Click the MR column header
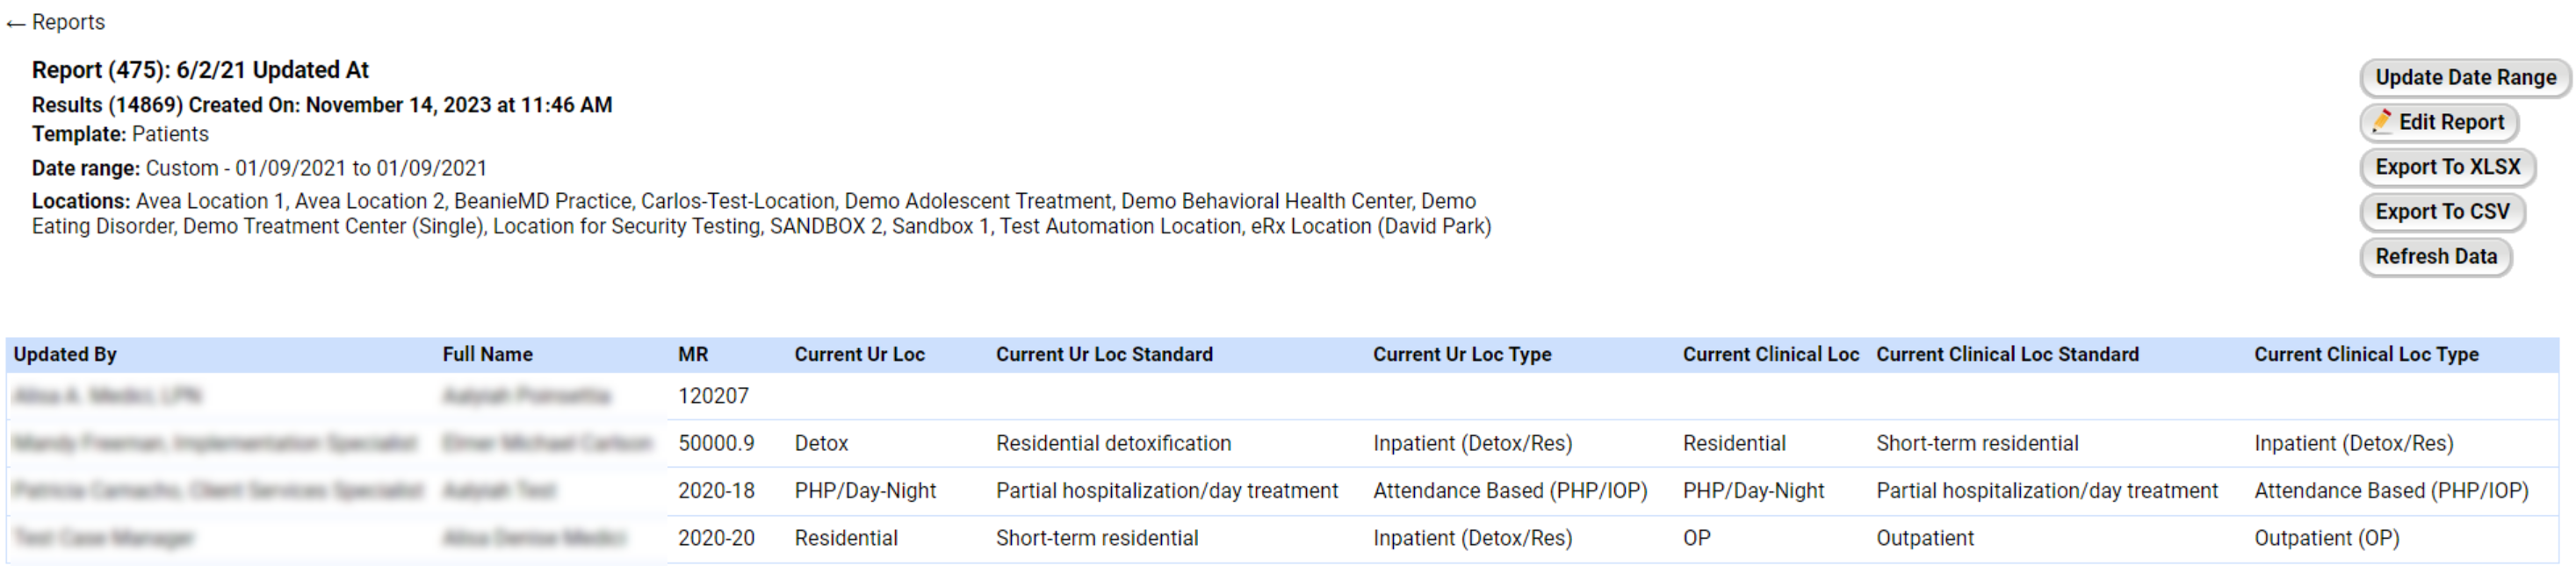The width and height of the screenshot is (2576, 566). (693, 354)
